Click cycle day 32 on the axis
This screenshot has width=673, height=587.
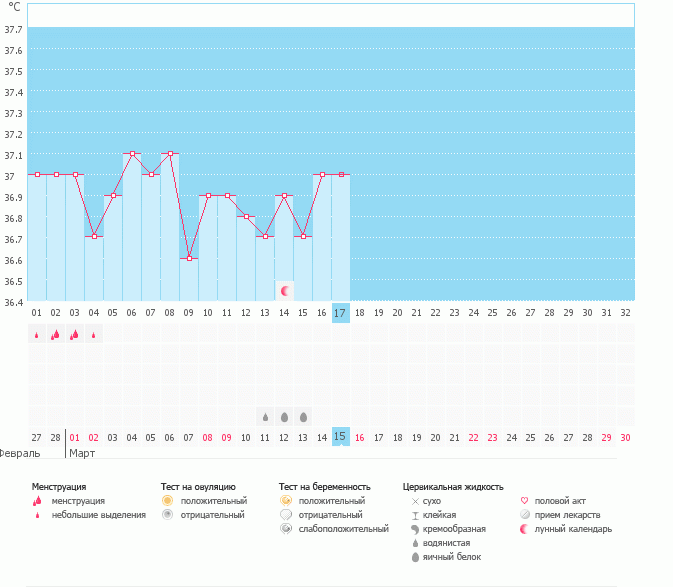pyautogui.click(x=625, y=313)
